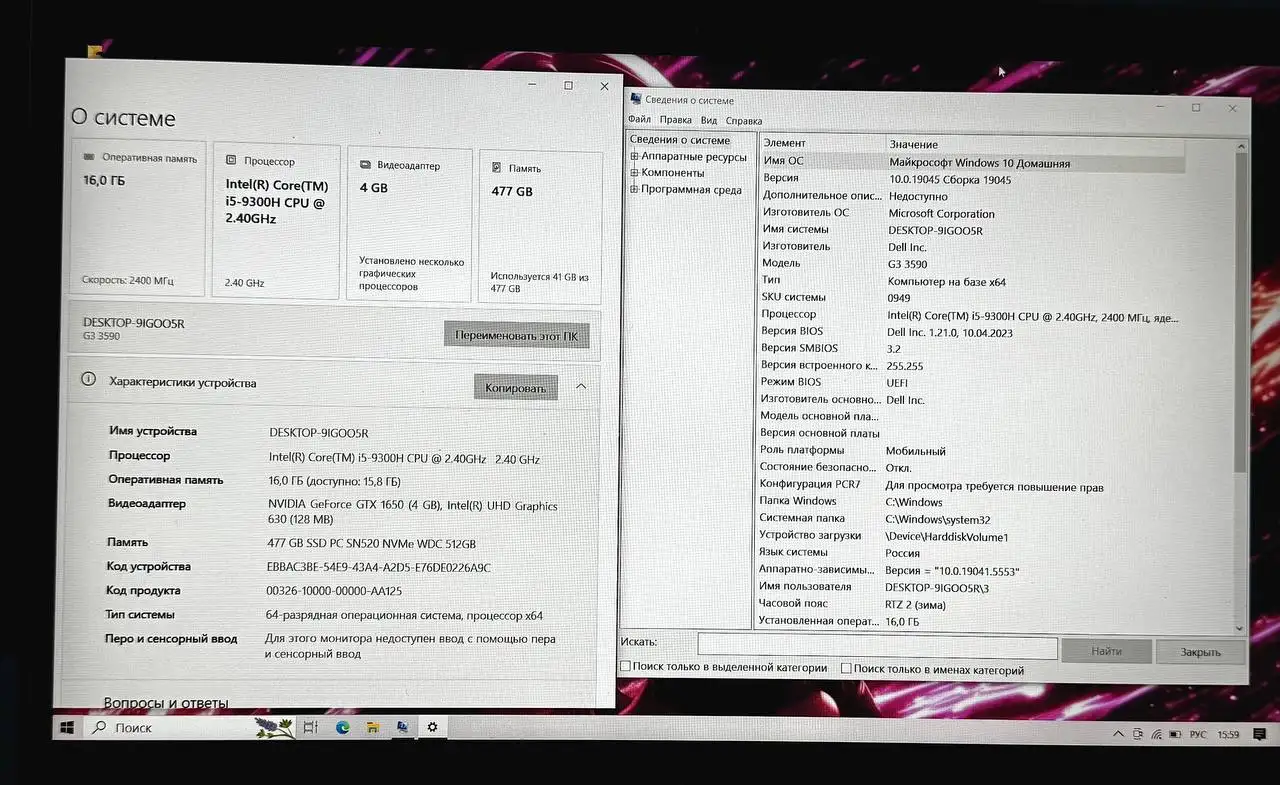Click the Вопросы и ответы heading
The height and width of the screenshot is (785, 1280).
coord(166,702)
